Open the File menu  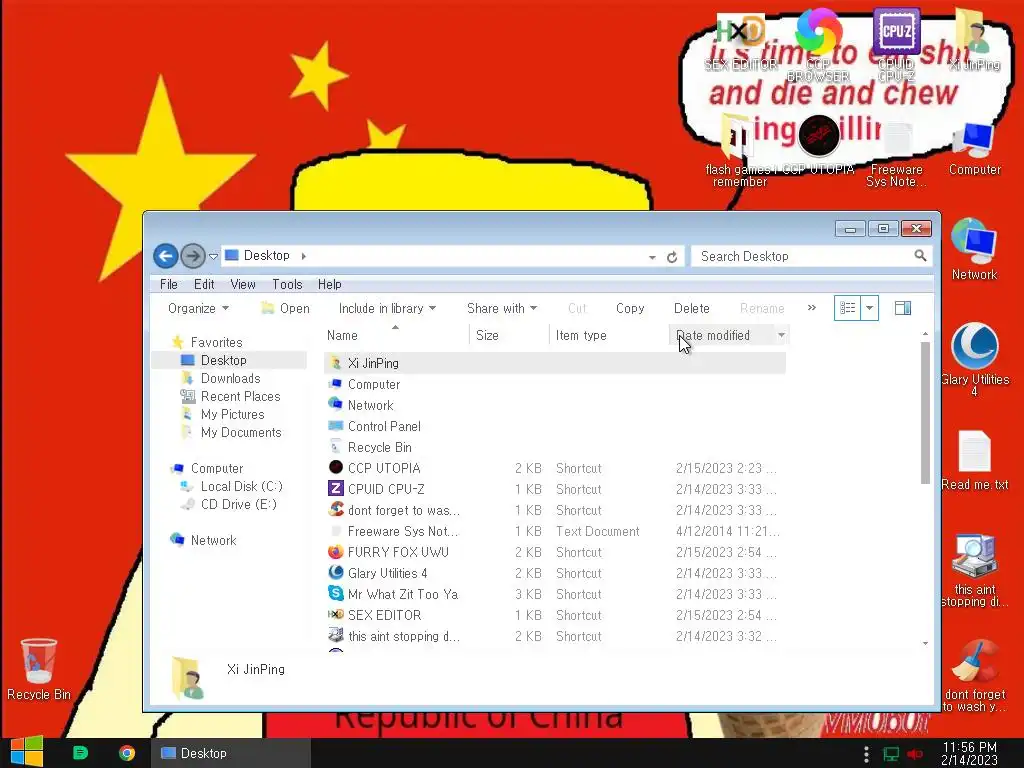coord(168,284)
